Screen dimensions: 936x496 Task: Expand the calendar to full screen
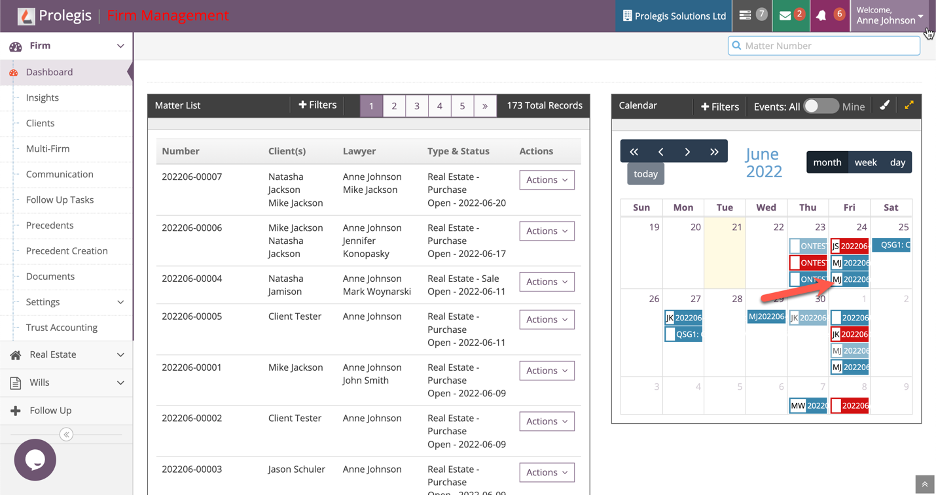coord(909,106)
